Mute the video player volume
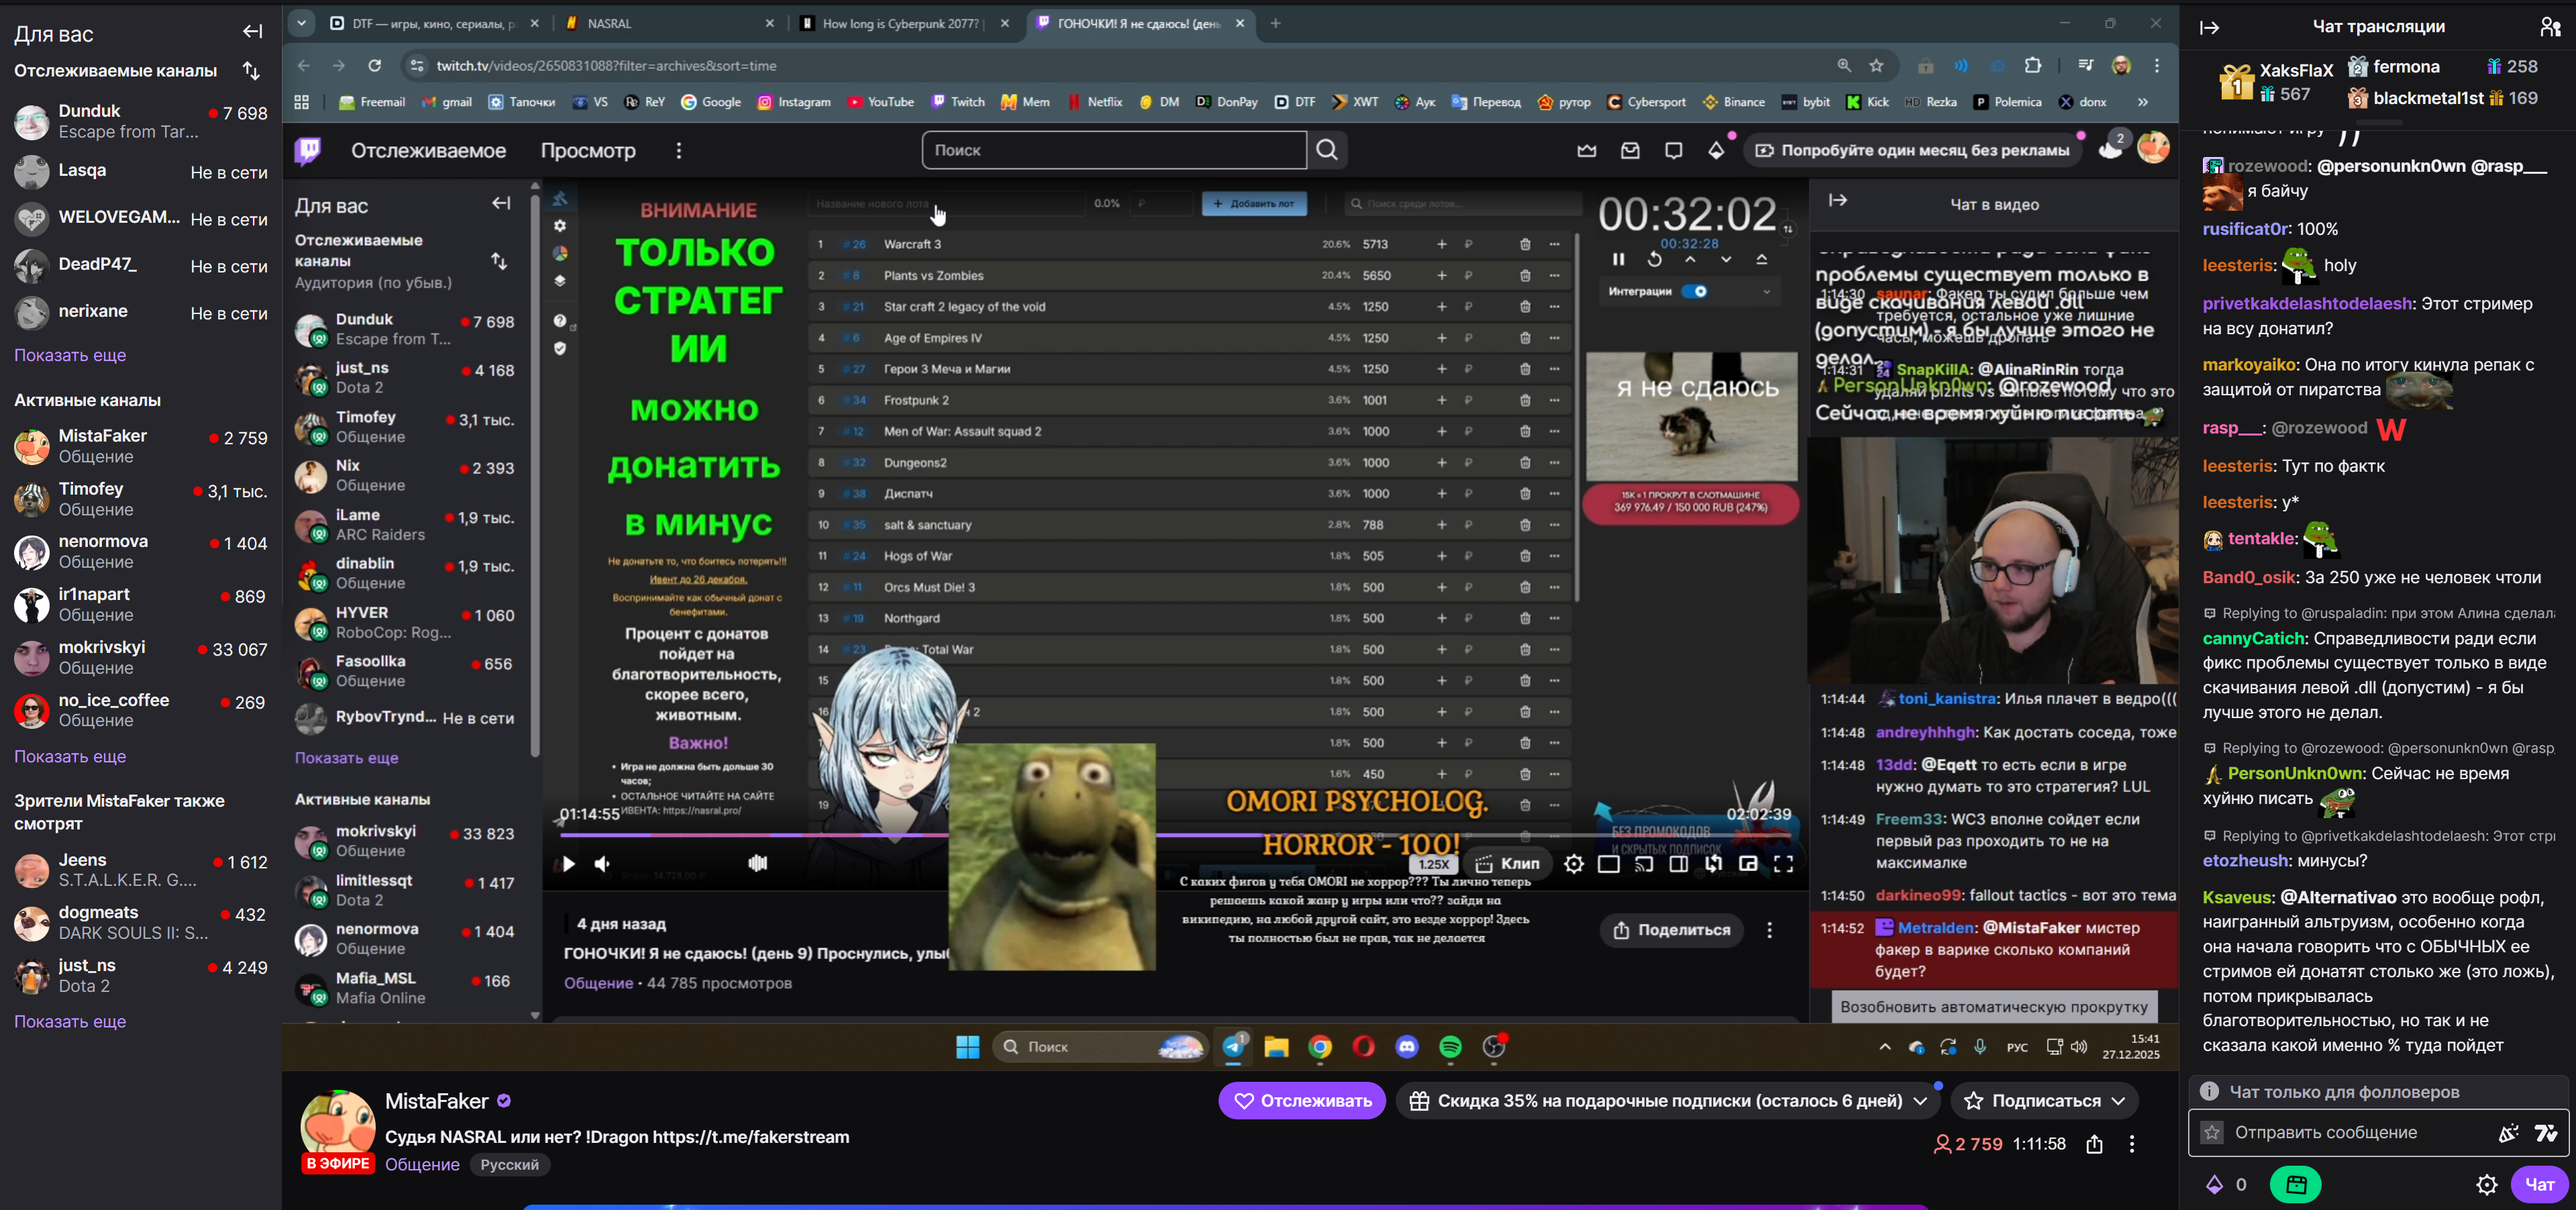 [602, 864]
